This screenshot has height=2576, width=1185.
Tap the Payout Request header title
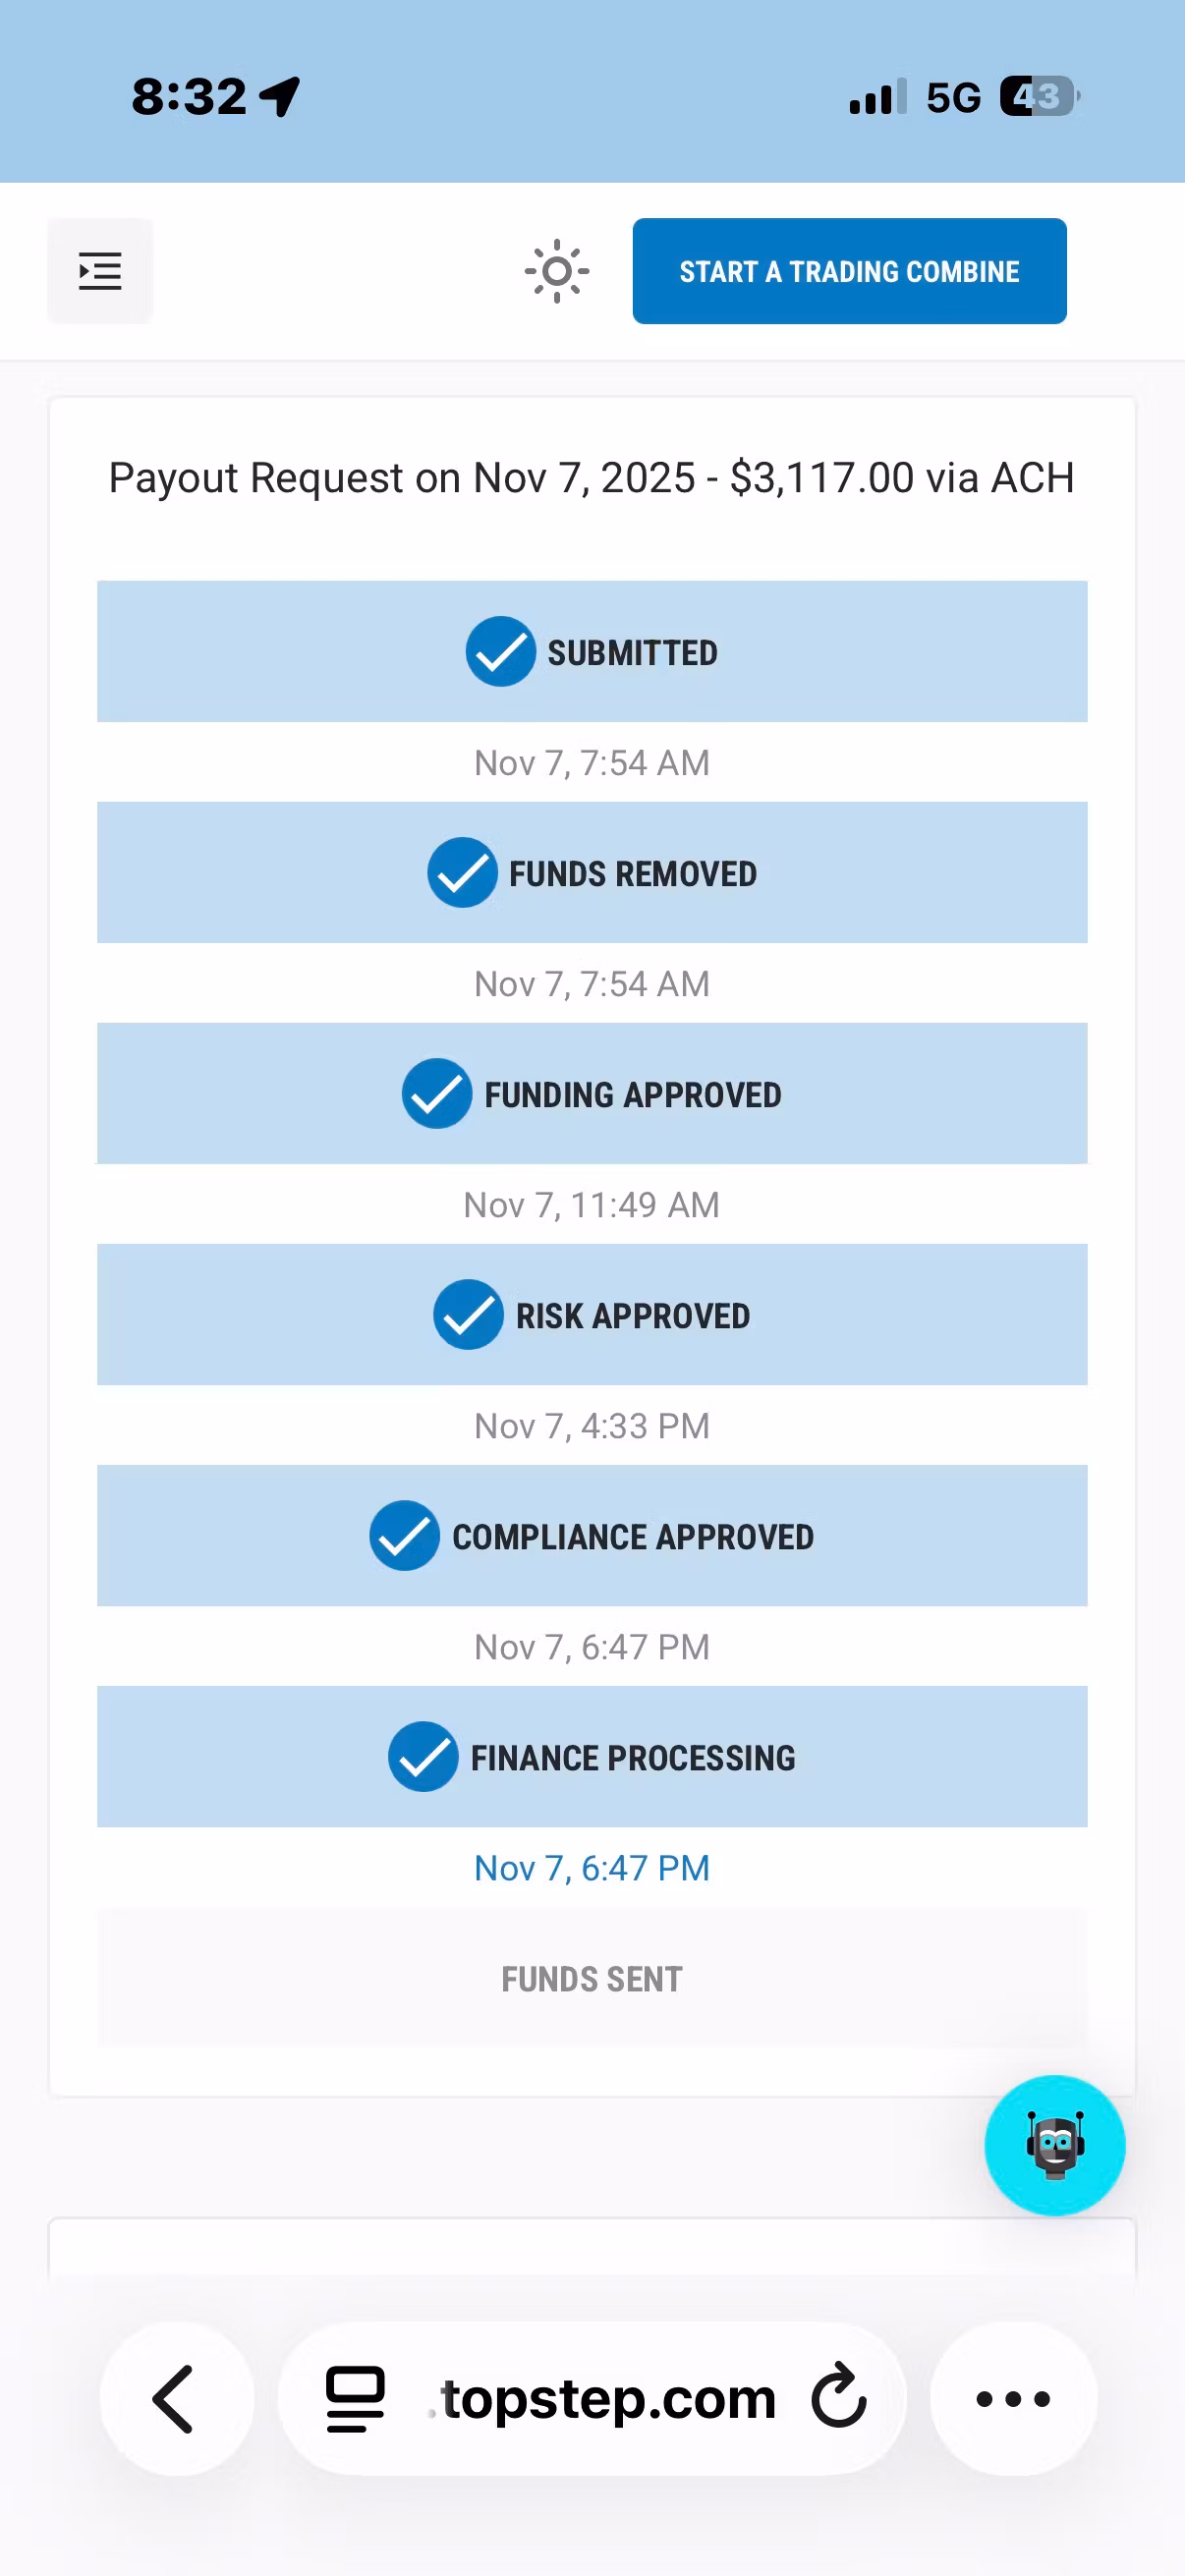[592, 478]
